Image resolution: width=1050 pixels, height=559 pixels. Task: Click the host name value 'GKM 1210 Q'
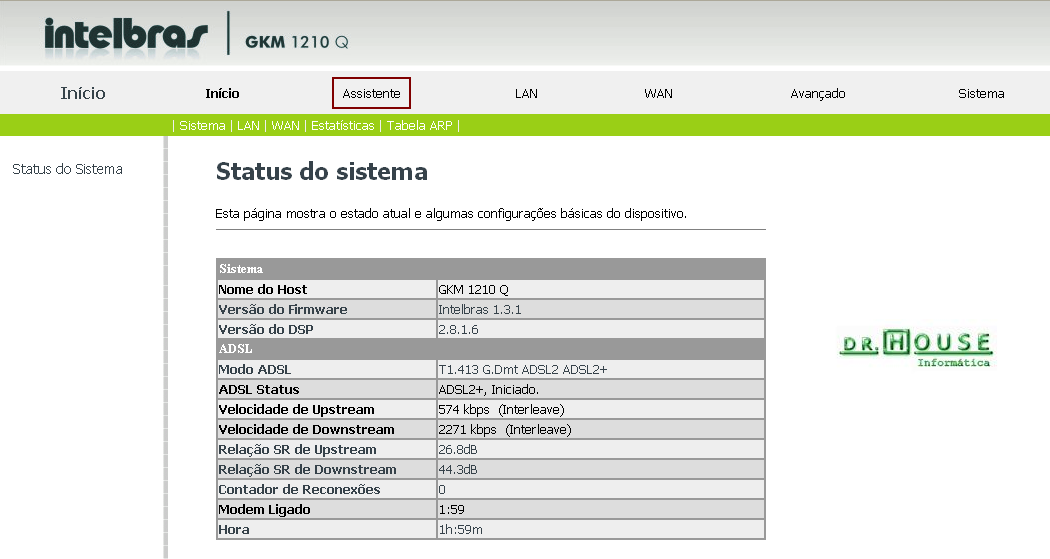473,289
